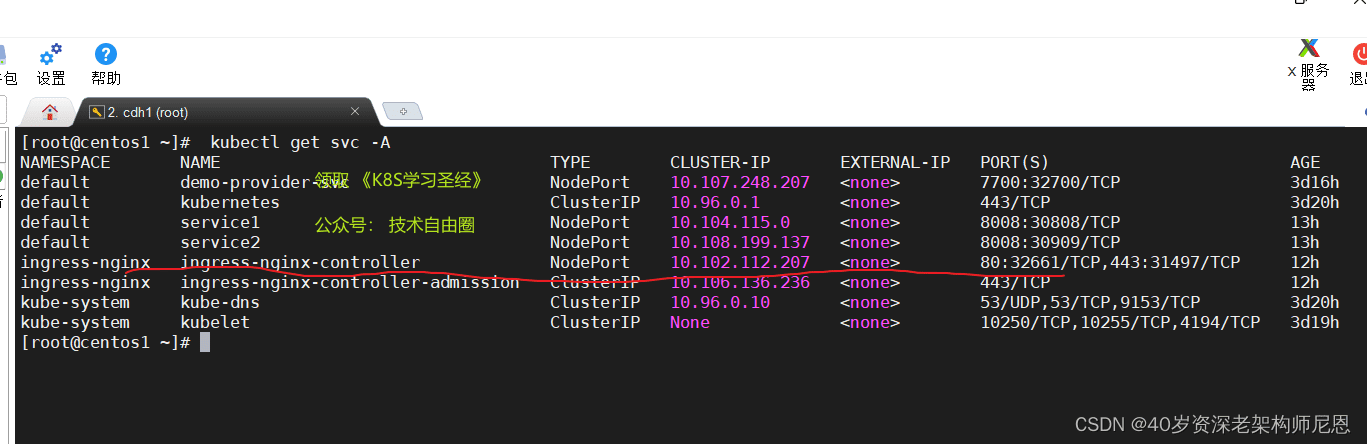The height and width of the screenshot is (444, 1367).
Task: Click the ingress-nginx-controller service name
Action: (x=300, y=262)
